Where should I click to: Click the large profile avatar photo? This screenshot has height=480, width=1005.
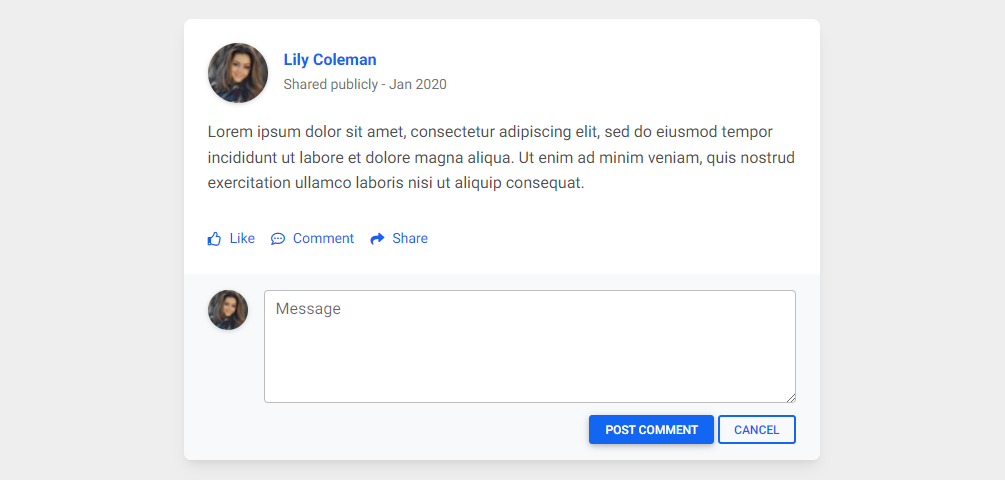tap(238, 73)
